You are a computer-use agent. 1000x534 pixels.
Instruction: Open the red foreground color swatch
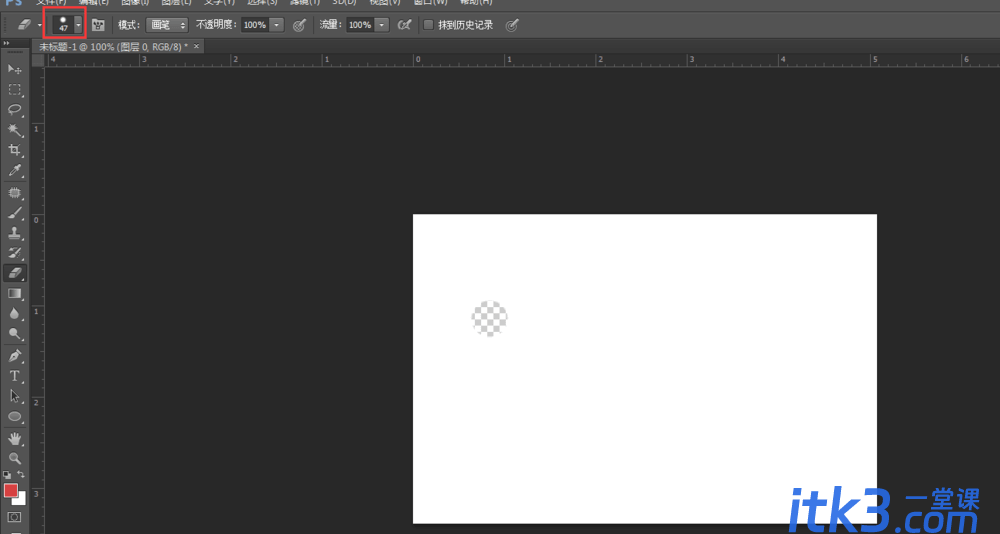[x=10, y=490]
